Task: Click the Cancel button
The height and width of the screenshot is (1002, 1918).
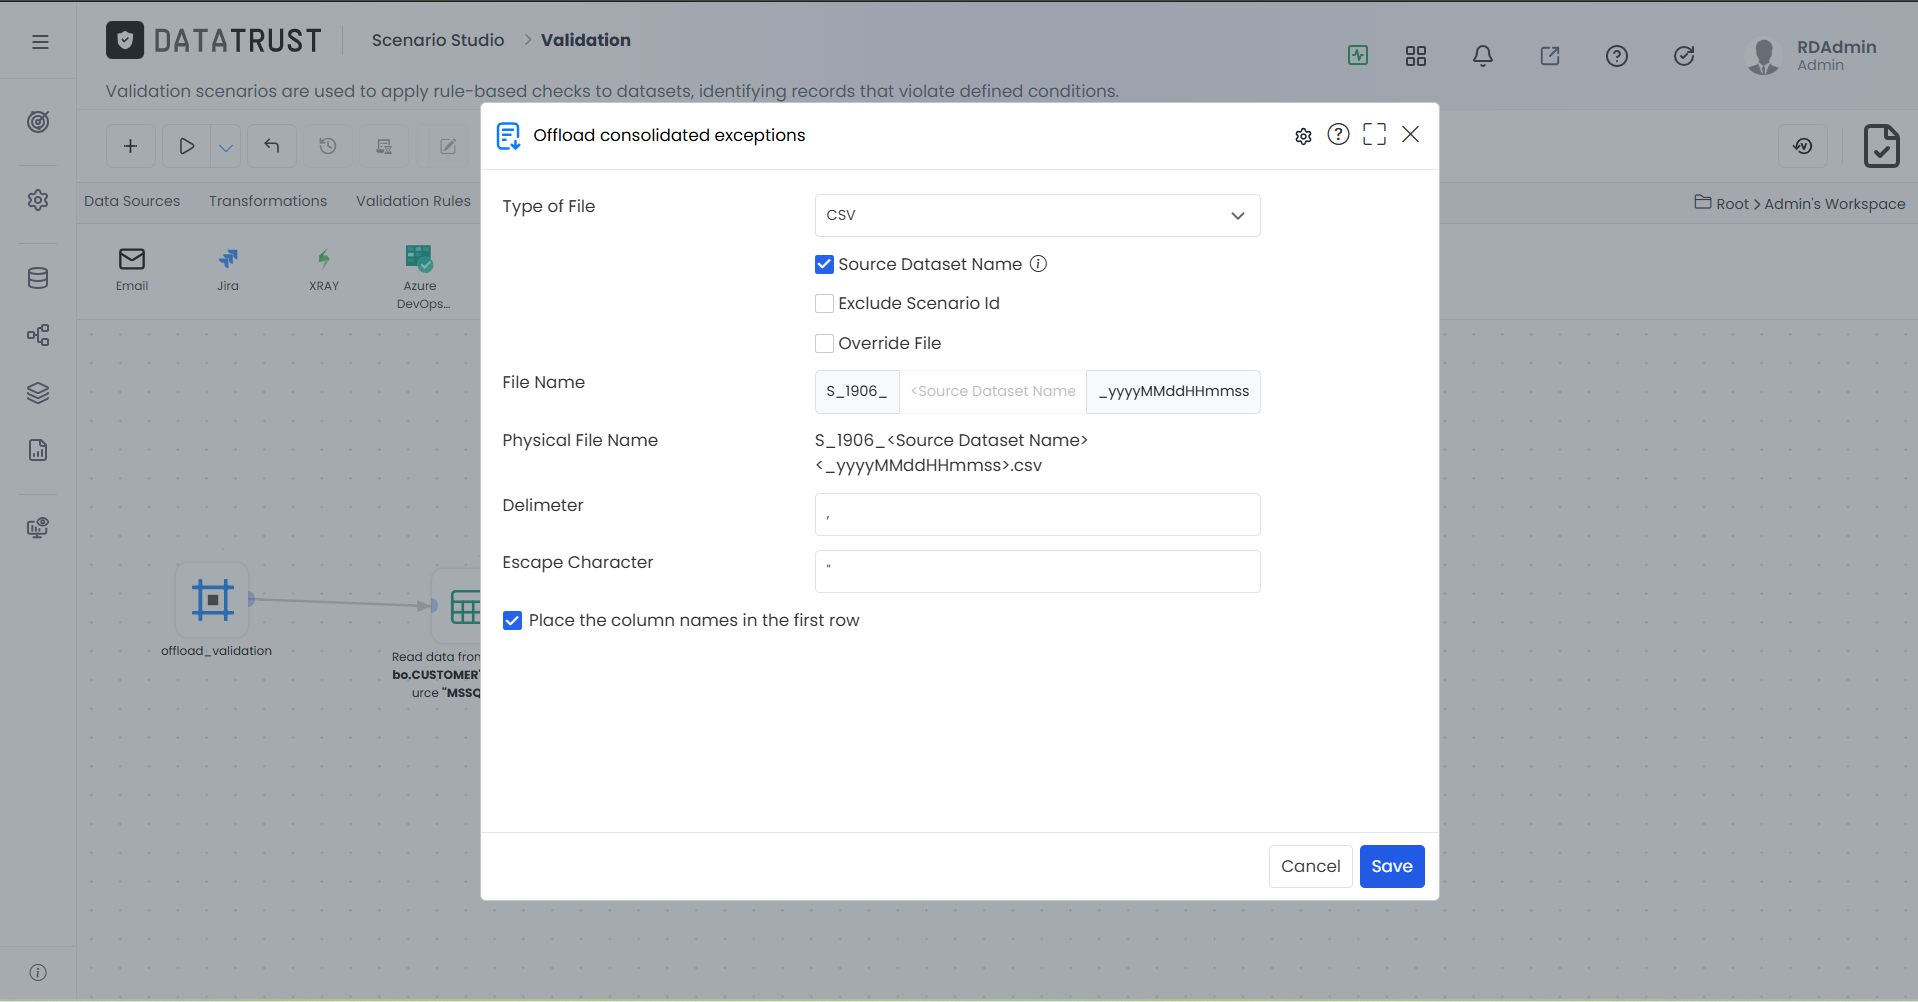Action: pyautogui.click(x=1310, y=866)
